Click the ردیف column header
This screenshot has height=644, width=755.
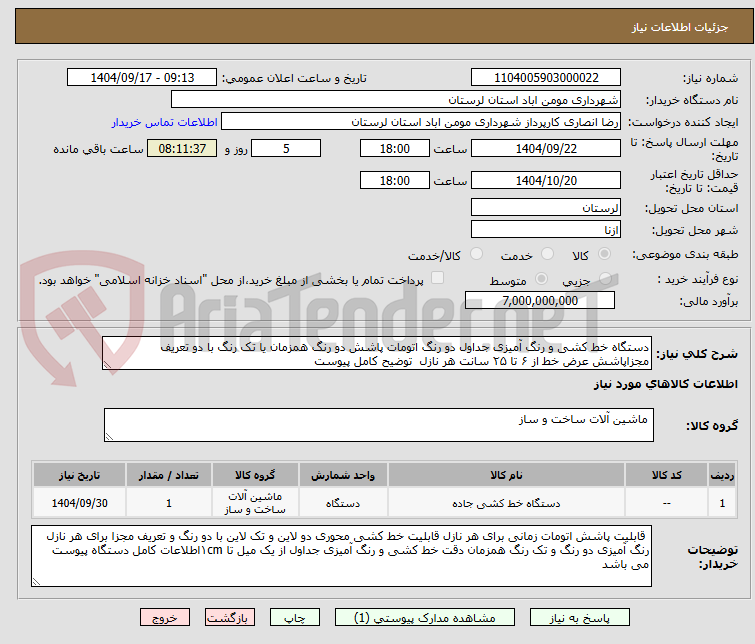tap(722, 475)
